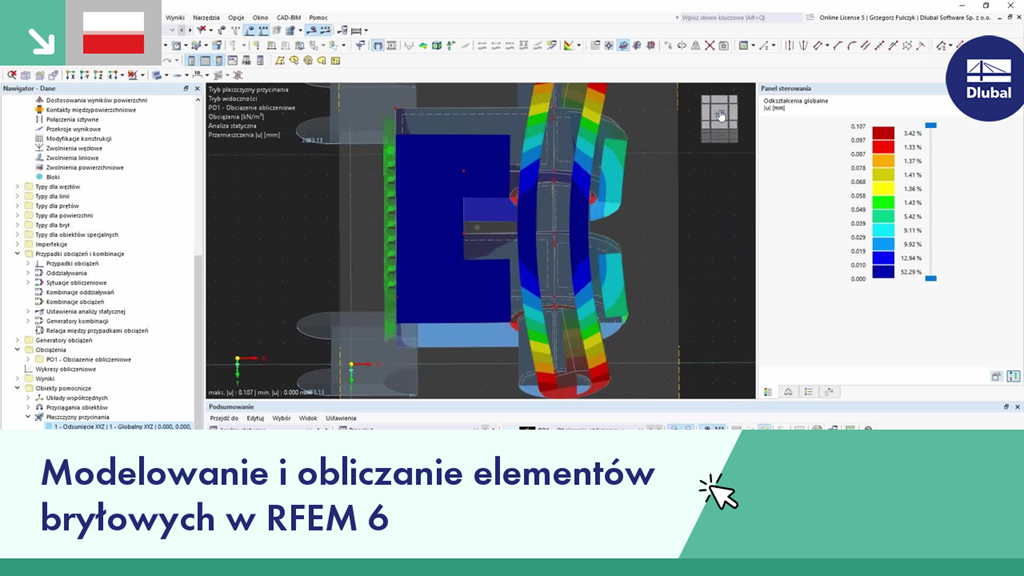Click the Kontakty międzypowierzchniowe orange icon
Screen dimensions: 1024x576
pos(39,110)
